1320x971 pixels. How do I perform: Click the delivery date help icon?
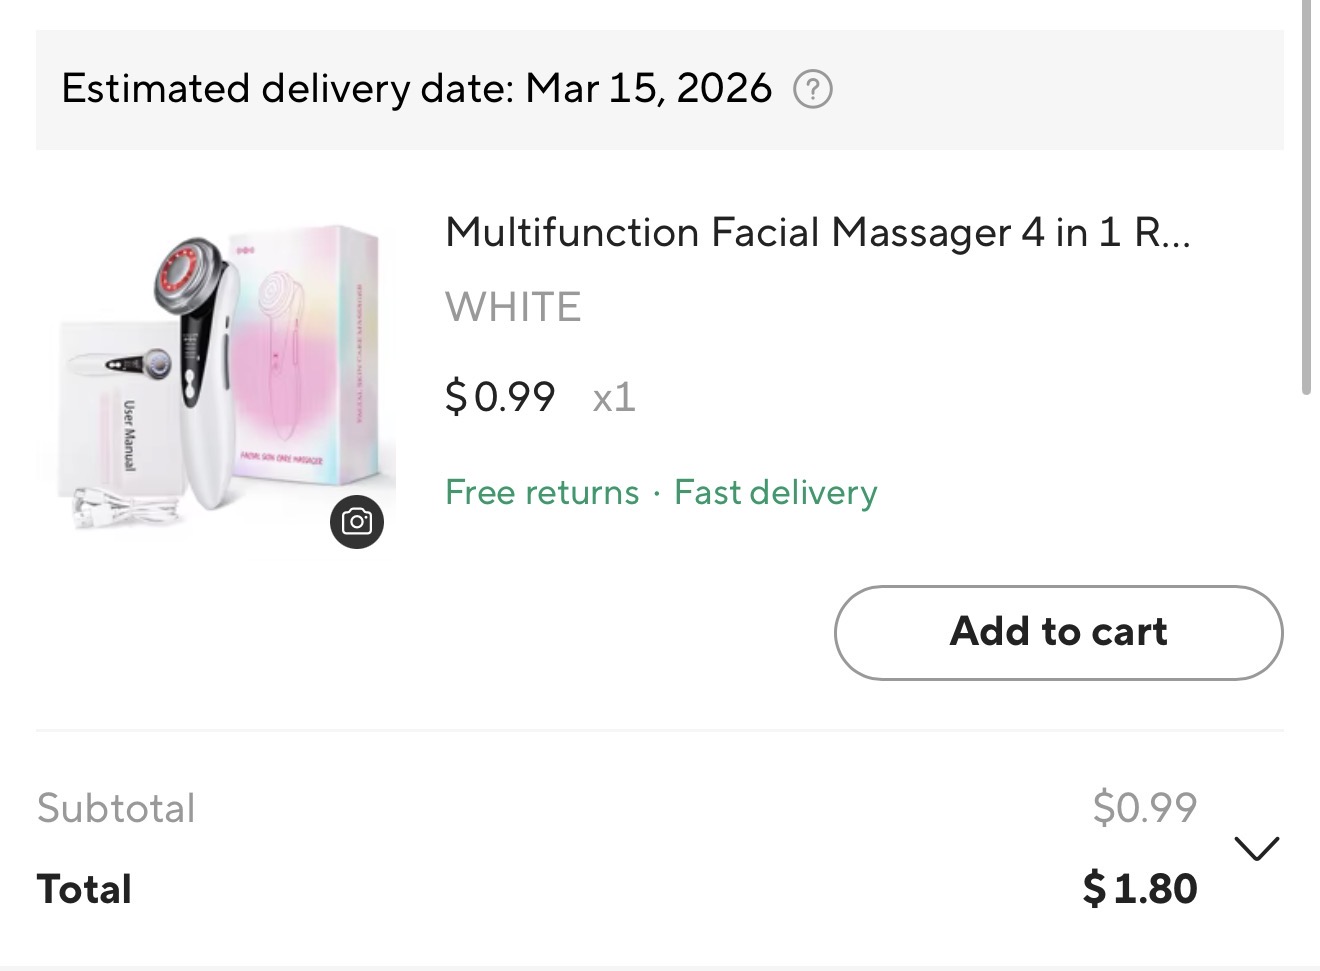click(x=812, y=90)
